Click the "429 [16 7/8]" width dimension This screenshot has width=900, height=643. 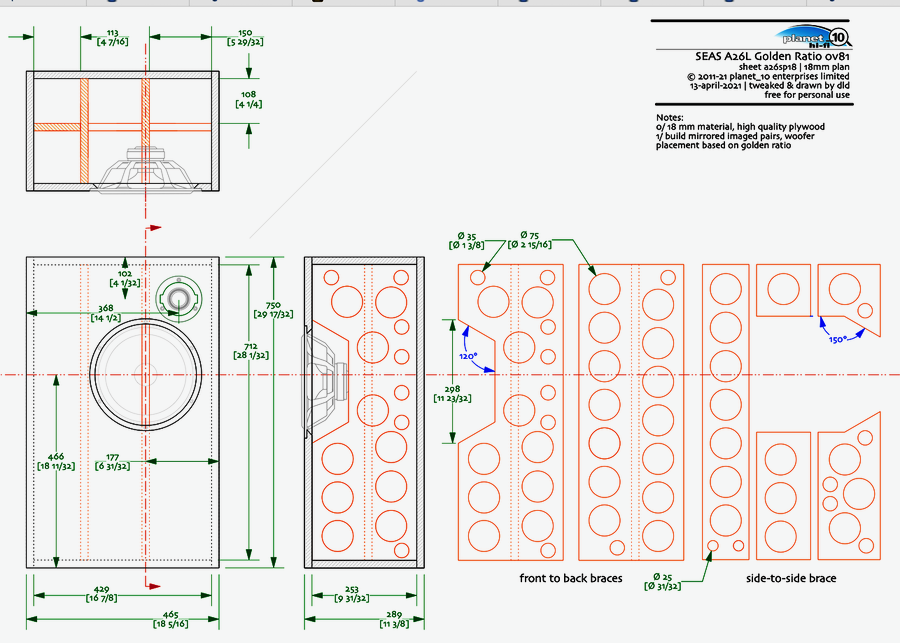click(x=102, y=594)
